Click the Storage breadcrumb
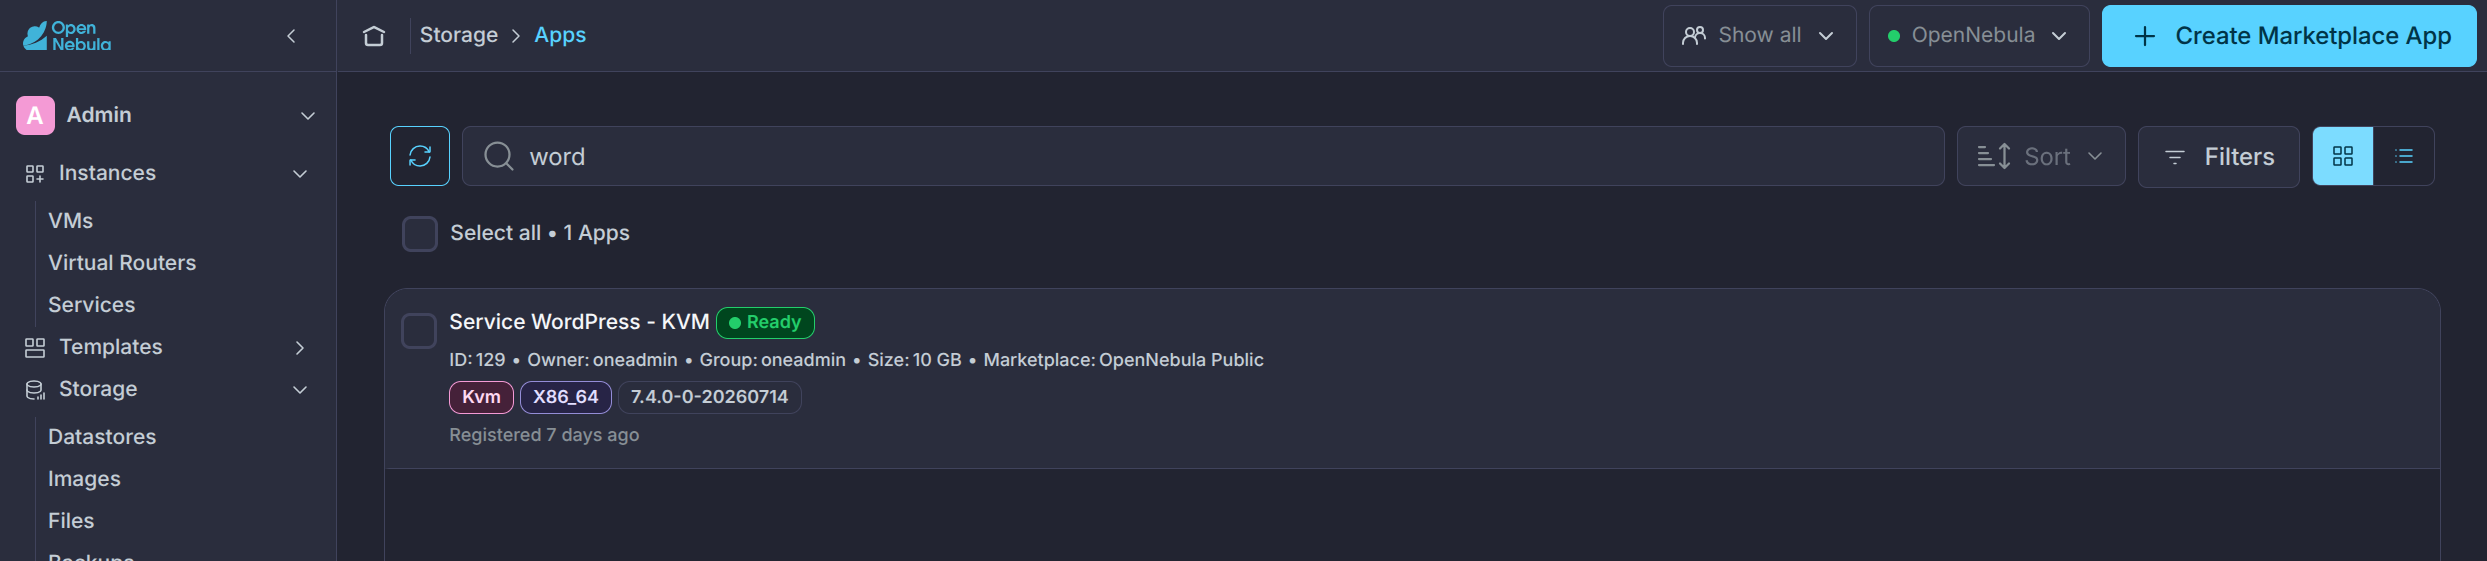 459,35
